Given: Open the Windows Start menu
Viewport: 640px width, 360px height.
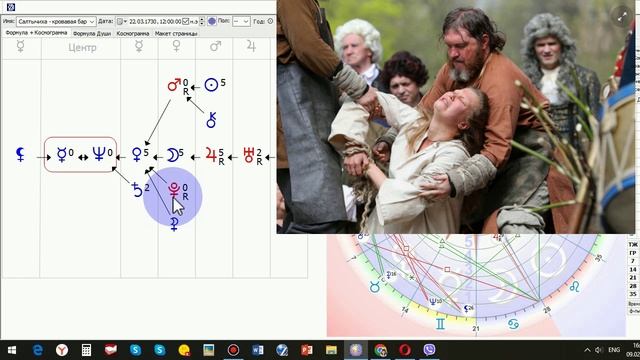Looking at the screenshot, I should 12,350.
